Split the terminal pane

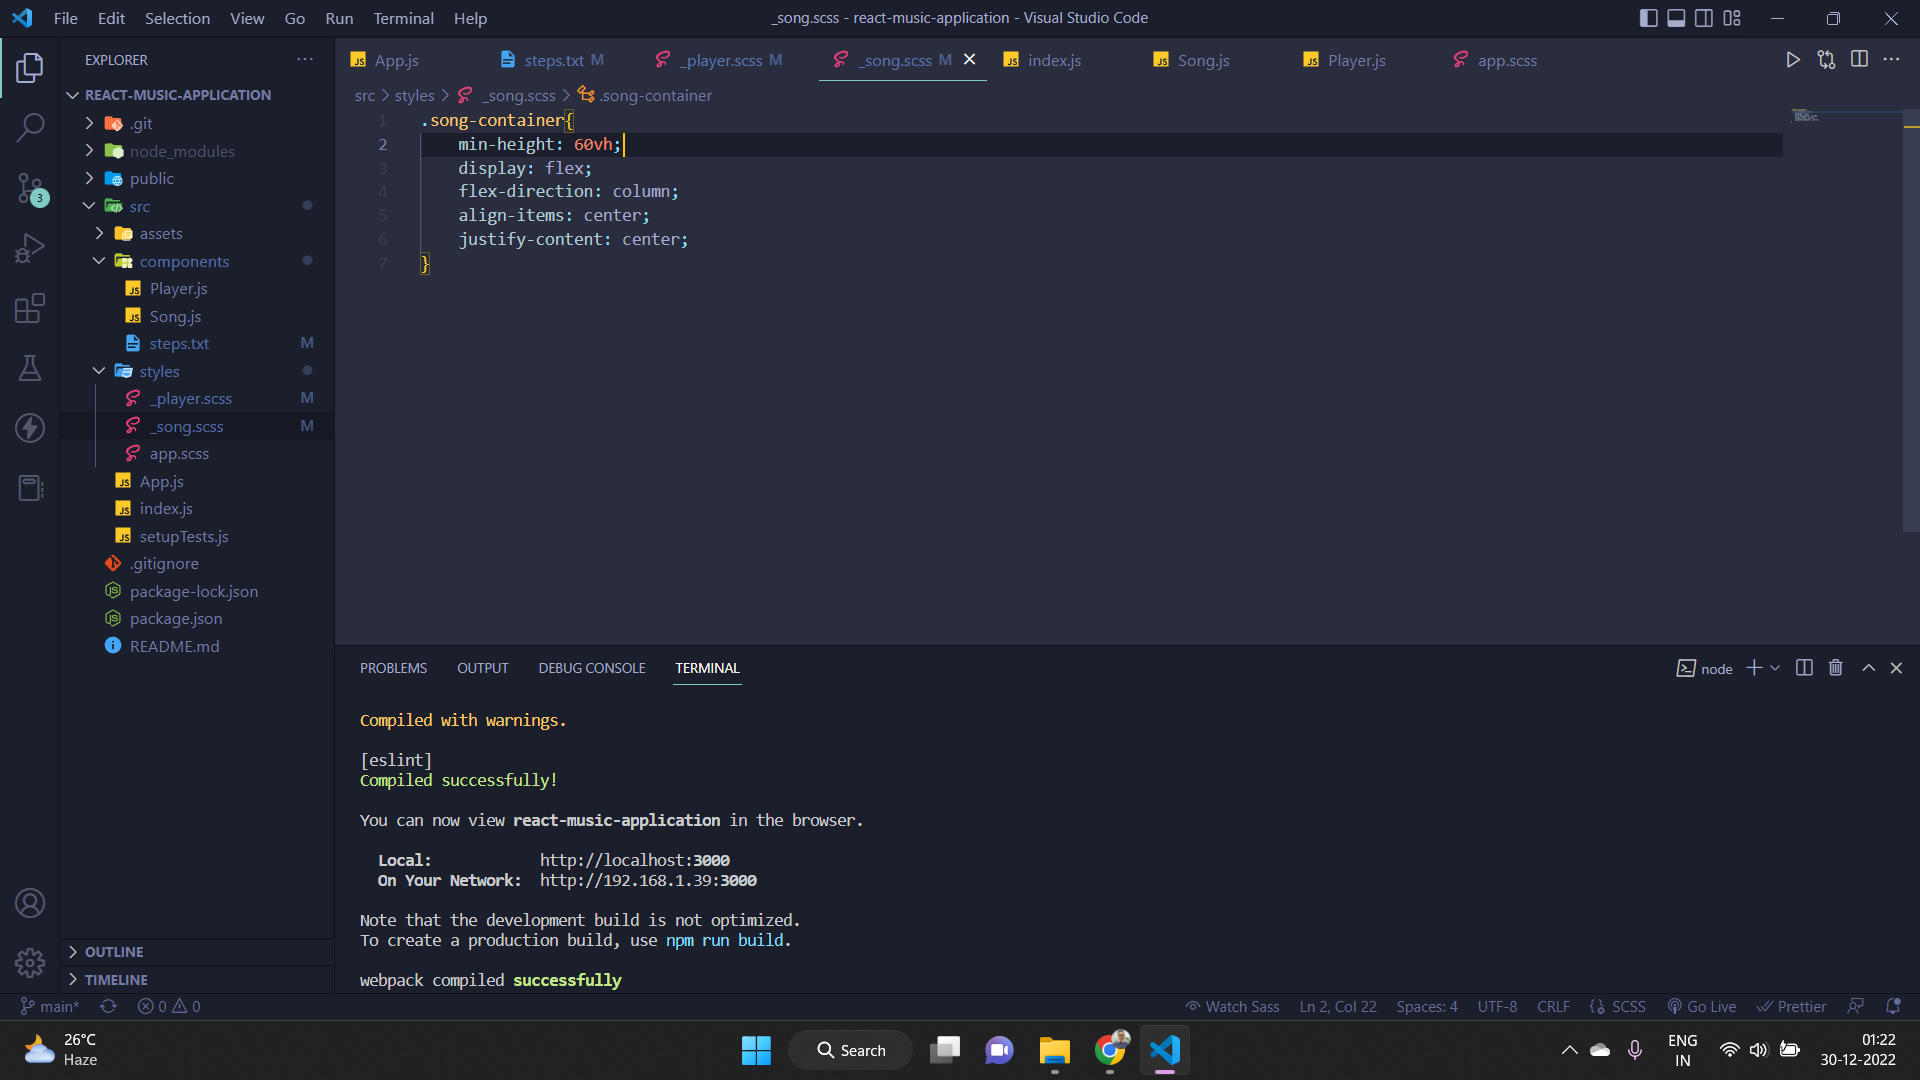coord(1803,667)
